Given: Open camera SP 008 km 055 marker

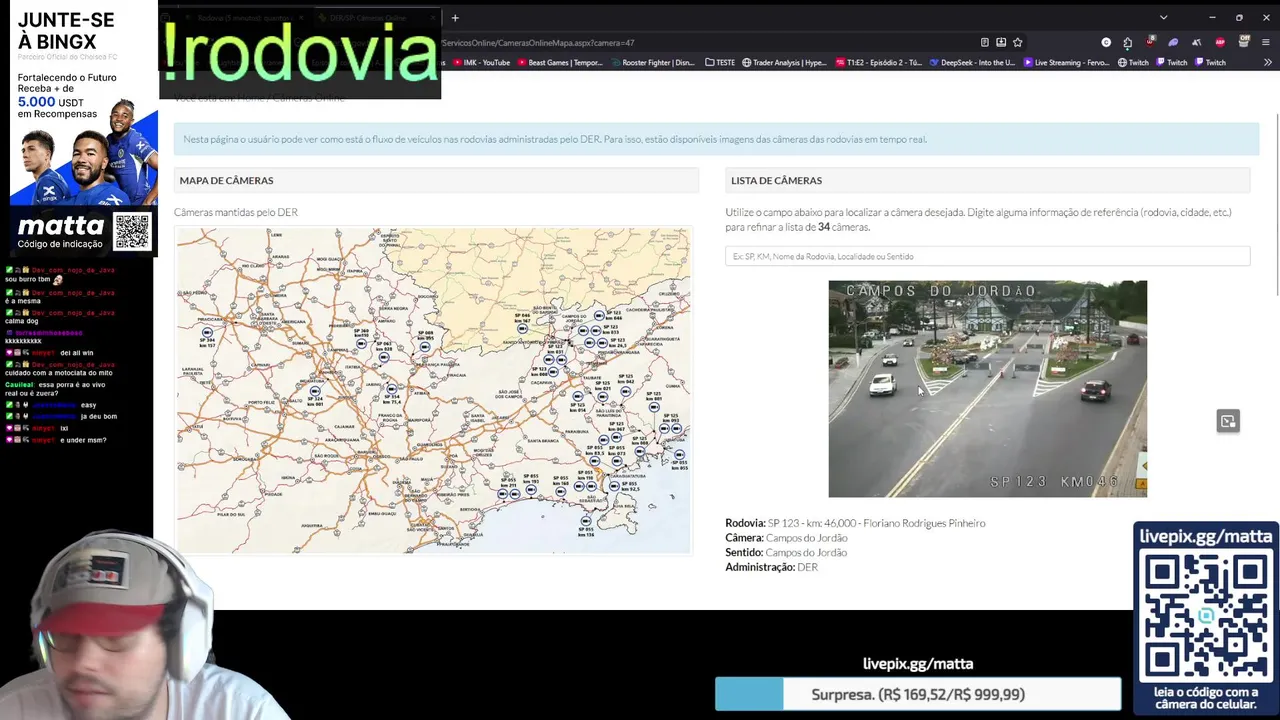Looking at the screenshot, I should pos(425,347).
